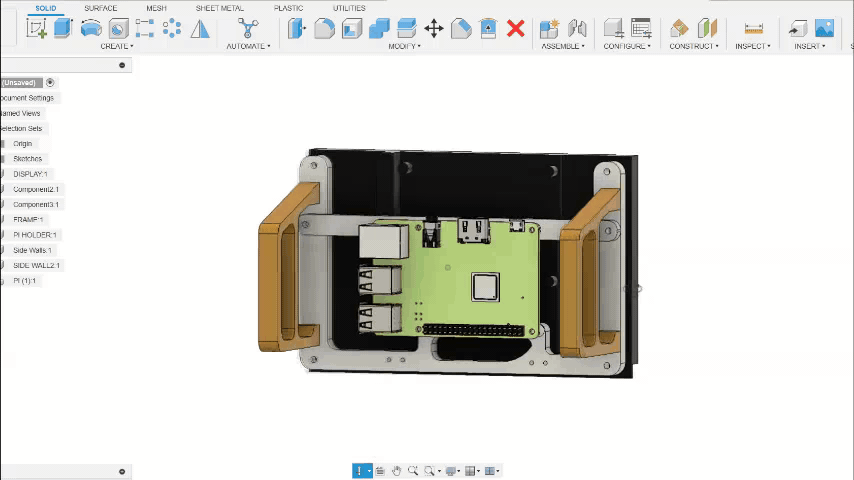Select the Shell tool
Image resolution: width=854 pixels, height=480 pixels.
pos(352,28)
